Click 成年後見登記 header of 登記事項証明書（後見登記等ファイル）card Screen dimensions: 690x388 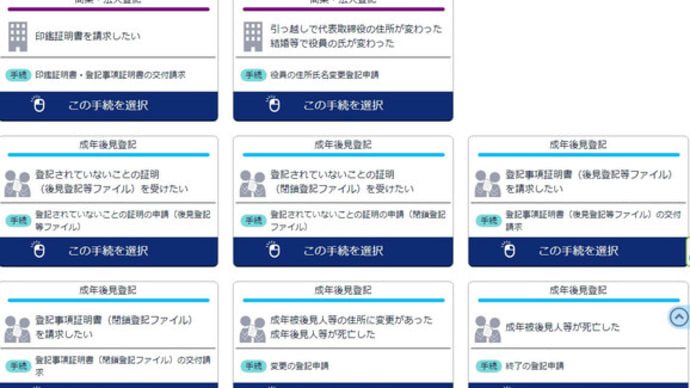(x=578, y=145)
